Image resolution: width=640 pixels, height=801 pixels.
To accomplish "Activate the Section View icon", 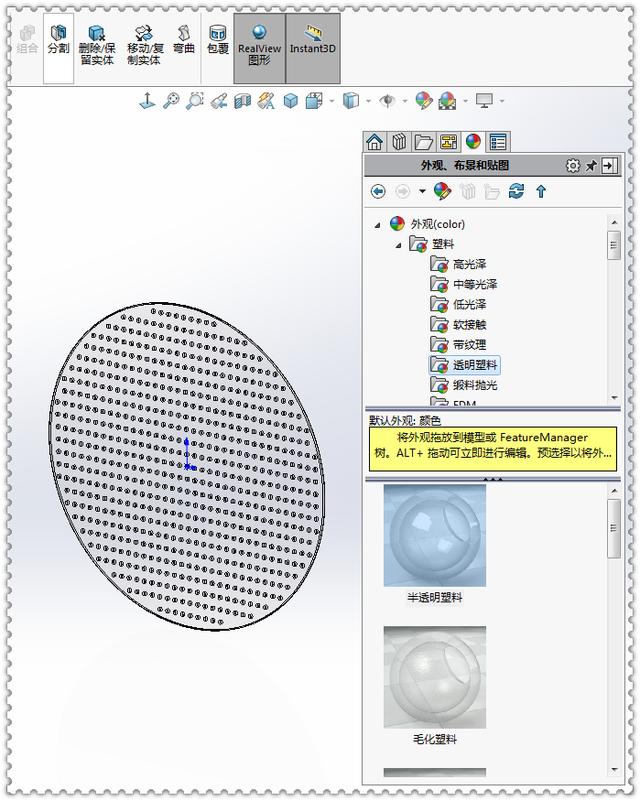I will (x=243, y=101).
